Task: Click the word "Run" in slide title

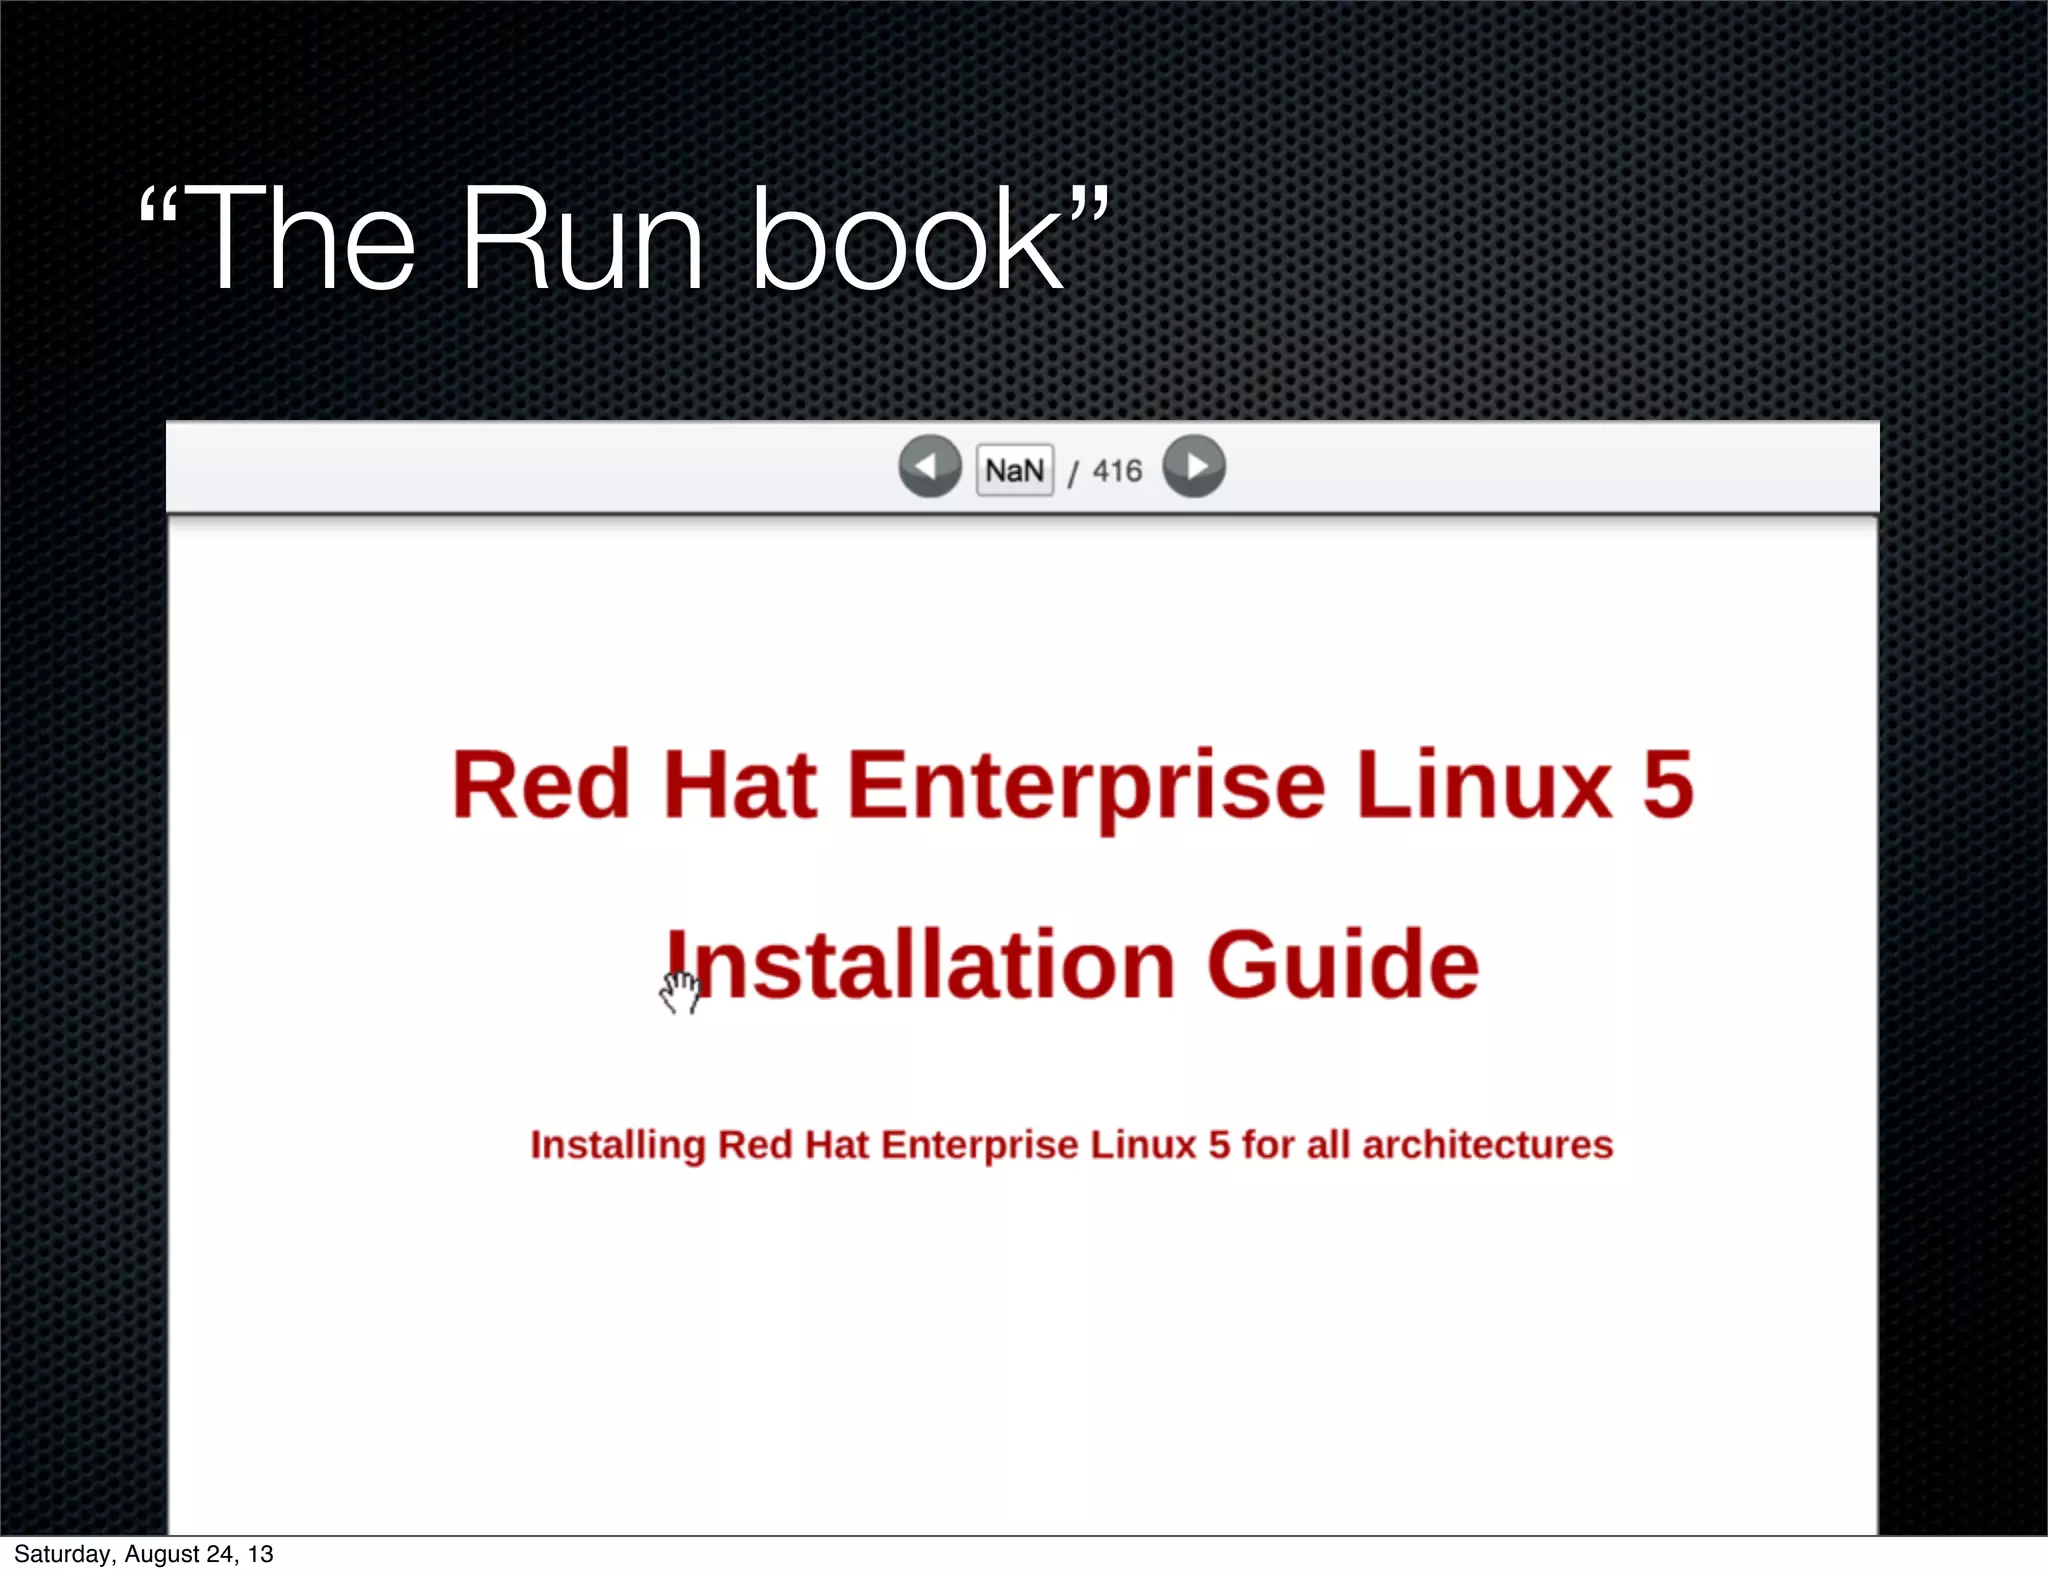Action: tap(582, 241)
